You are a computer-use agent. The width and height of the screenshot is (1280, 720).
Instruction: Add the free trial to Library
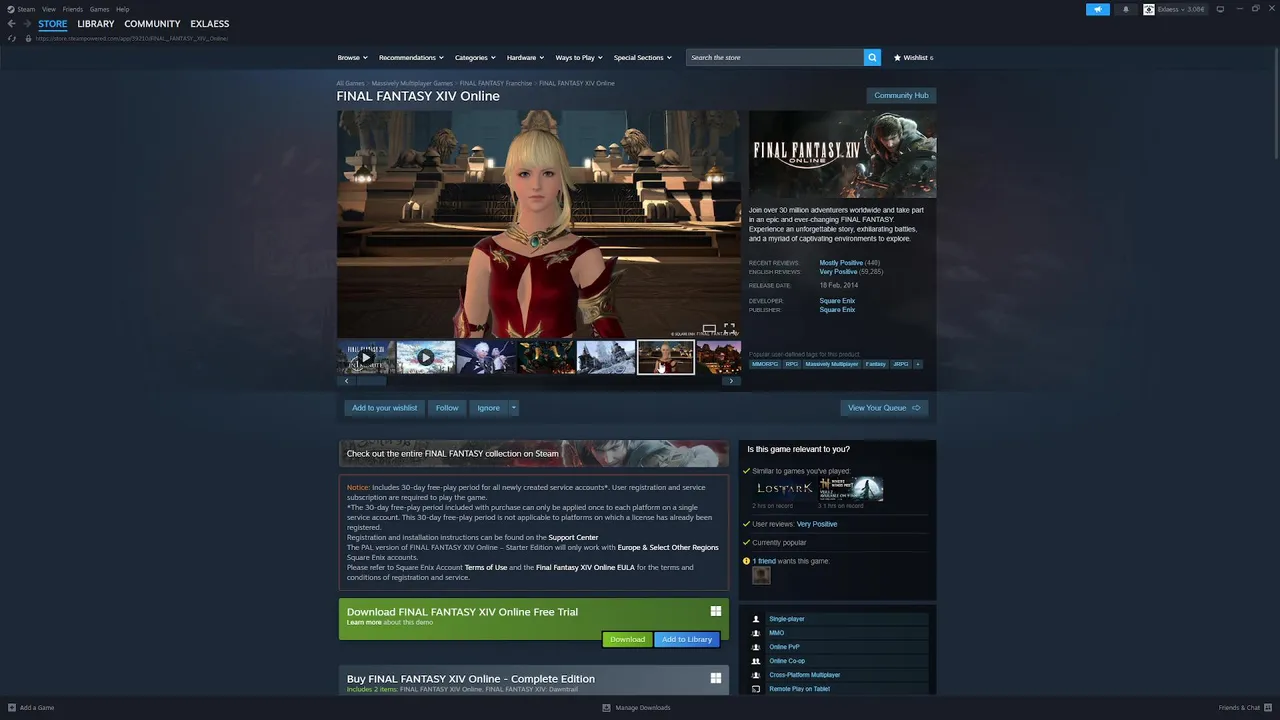click(687, 640)
